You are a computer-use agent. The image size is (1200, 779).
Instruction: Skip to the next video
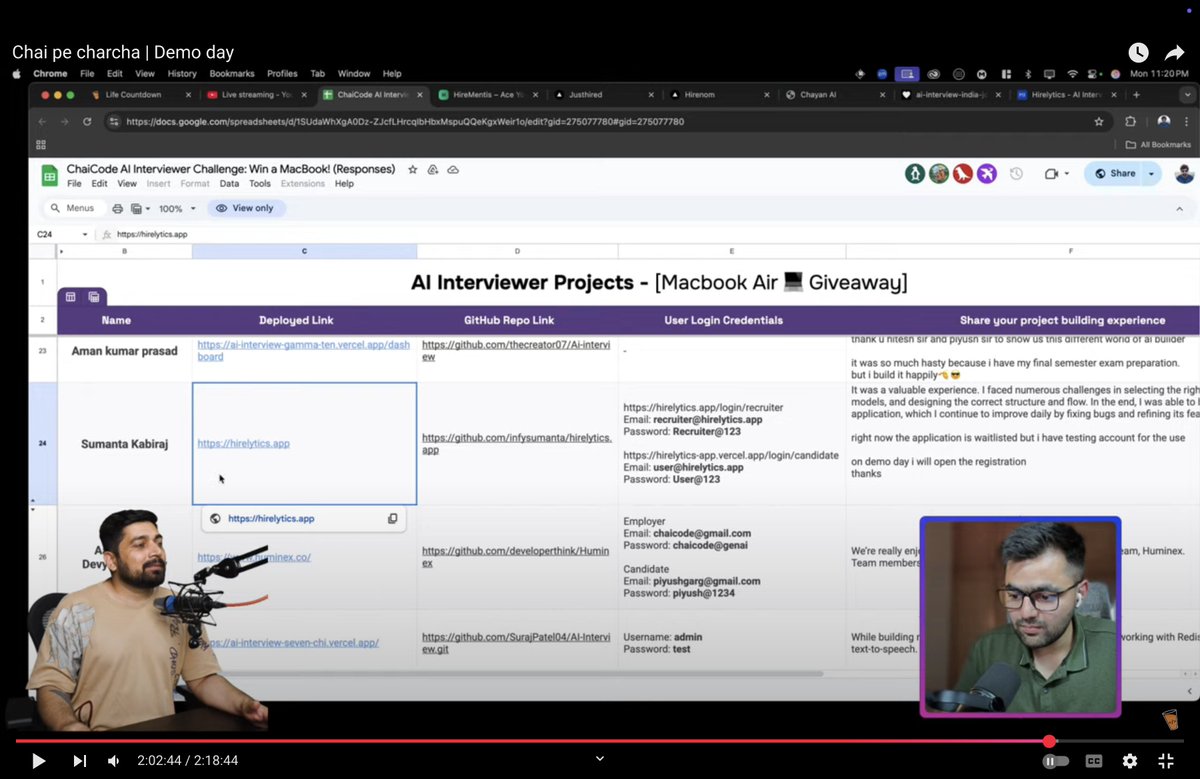[80, 761]
